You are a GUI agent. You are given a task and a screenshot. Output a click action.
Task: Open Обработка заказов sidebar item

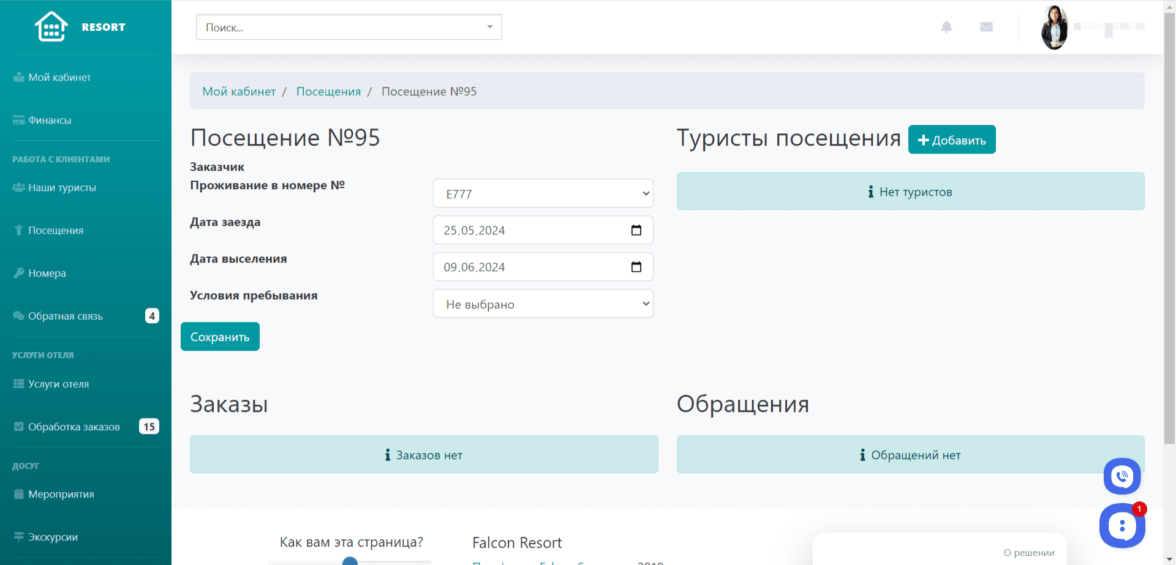73,427
